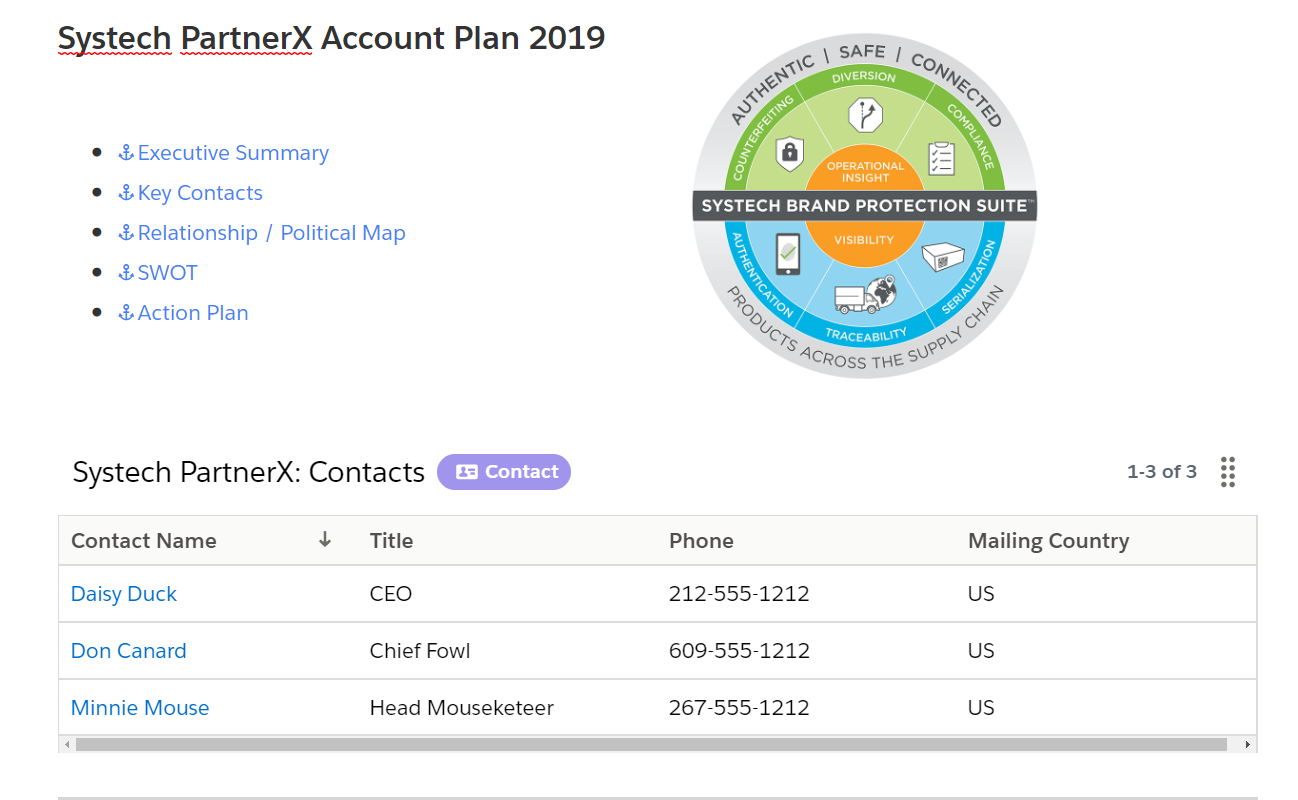Click the scrollbar right arrow
This screenshot has height=800, width=1298.
1247,744
